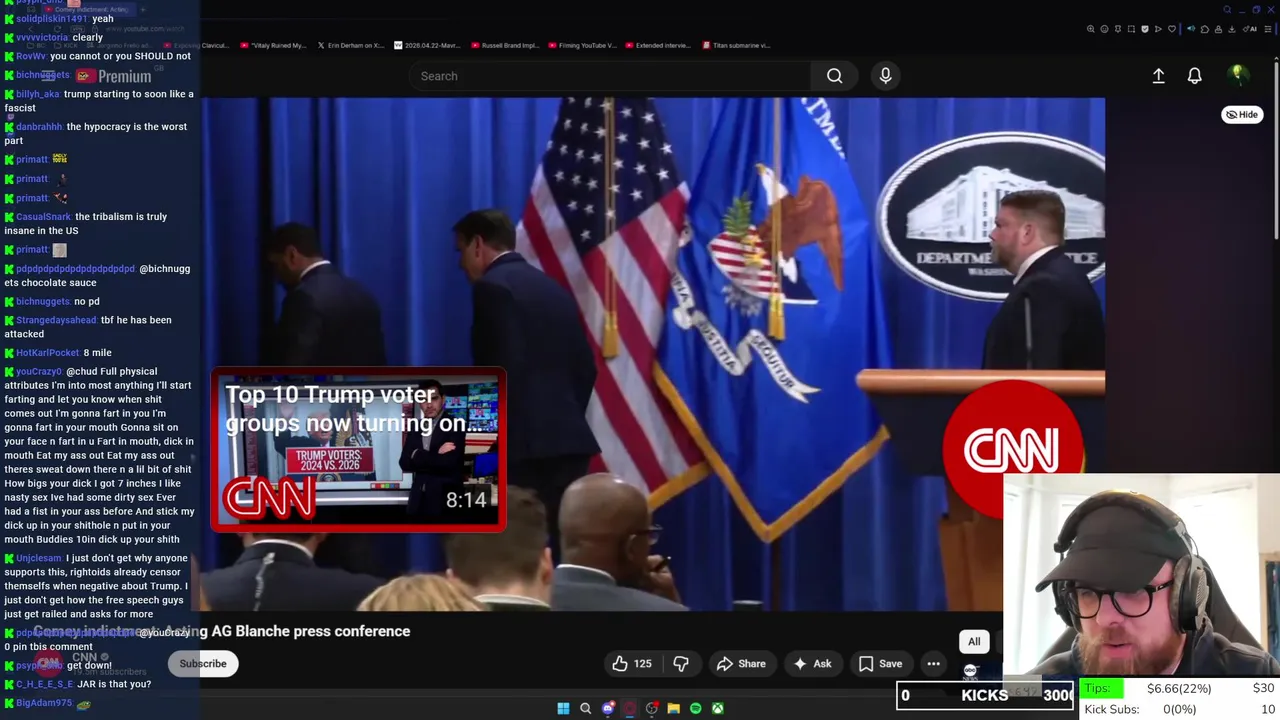
Task: Click the Subscribe button
Action: point(203,664)
